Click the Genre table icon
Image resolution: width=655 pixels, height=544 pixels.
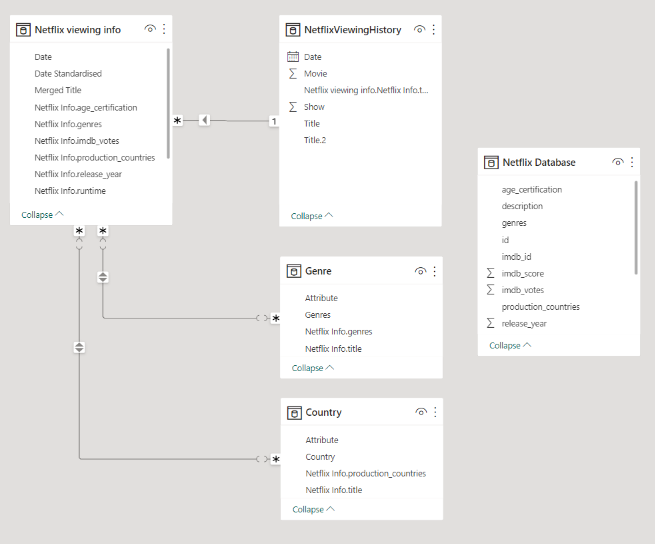coord(294,271)
